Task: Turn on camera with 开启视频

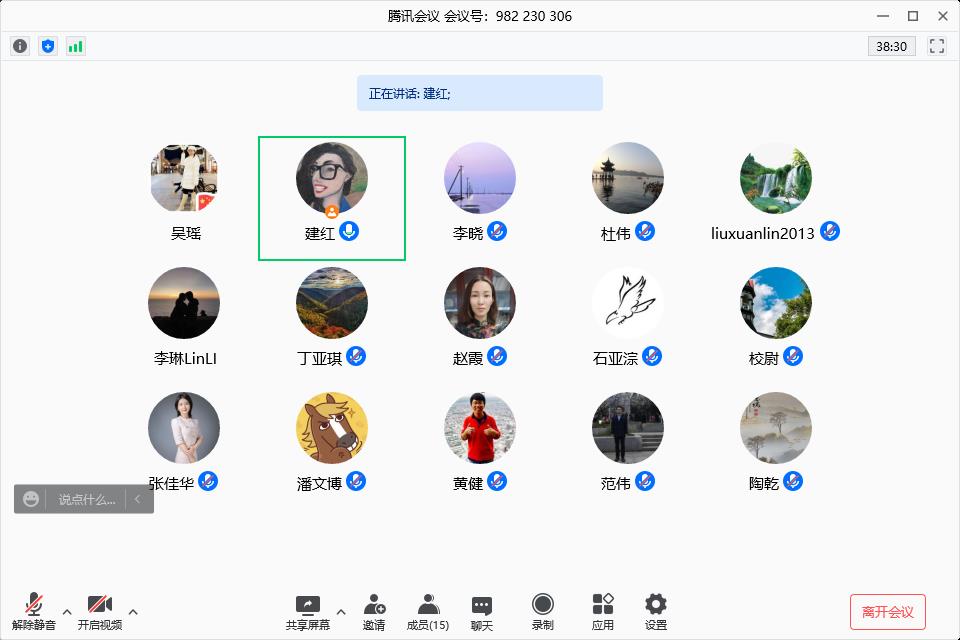Action: click(100, 611)
